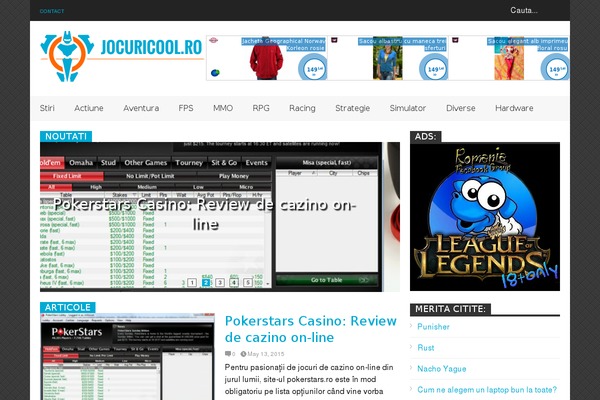Open the slider headline Pokerstars Casino review
Screen dimensions: 600x400
pos(205,214)
